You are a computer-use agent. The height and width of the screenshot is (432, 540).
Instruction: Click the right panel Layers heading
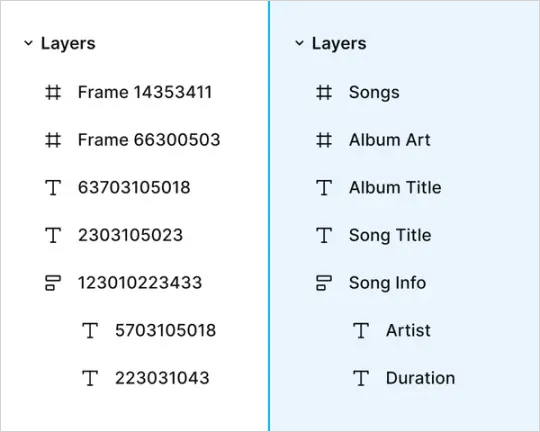(x=339, y=44)
